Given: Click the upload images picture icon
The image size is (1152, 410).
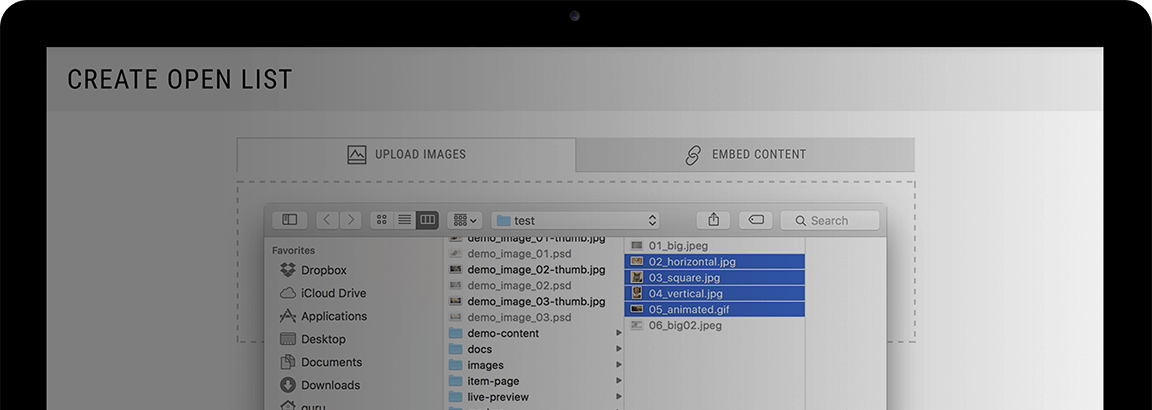Looking at the screenshot, I should pos(356,154).
